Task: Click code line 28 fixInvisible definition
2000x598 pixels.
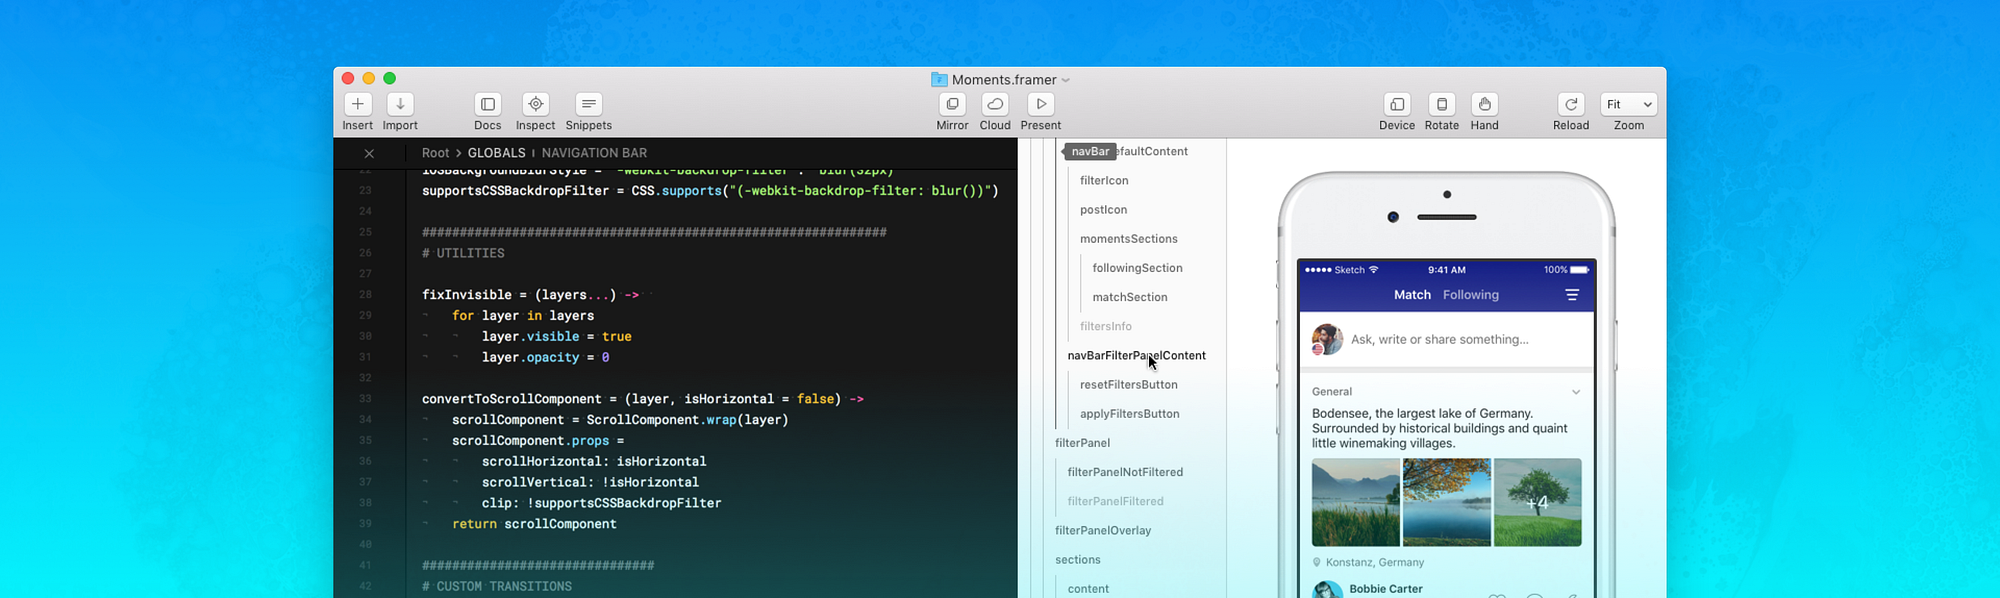Action: [x=530, y=295]
